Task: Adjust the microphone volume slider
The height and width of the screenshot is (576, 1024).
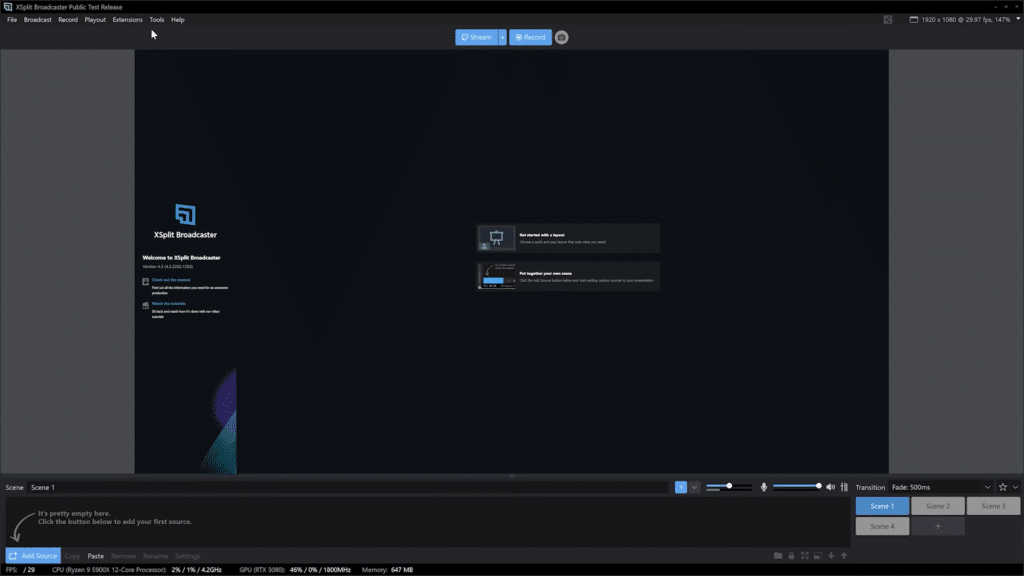Action: (x=797, y=486)
